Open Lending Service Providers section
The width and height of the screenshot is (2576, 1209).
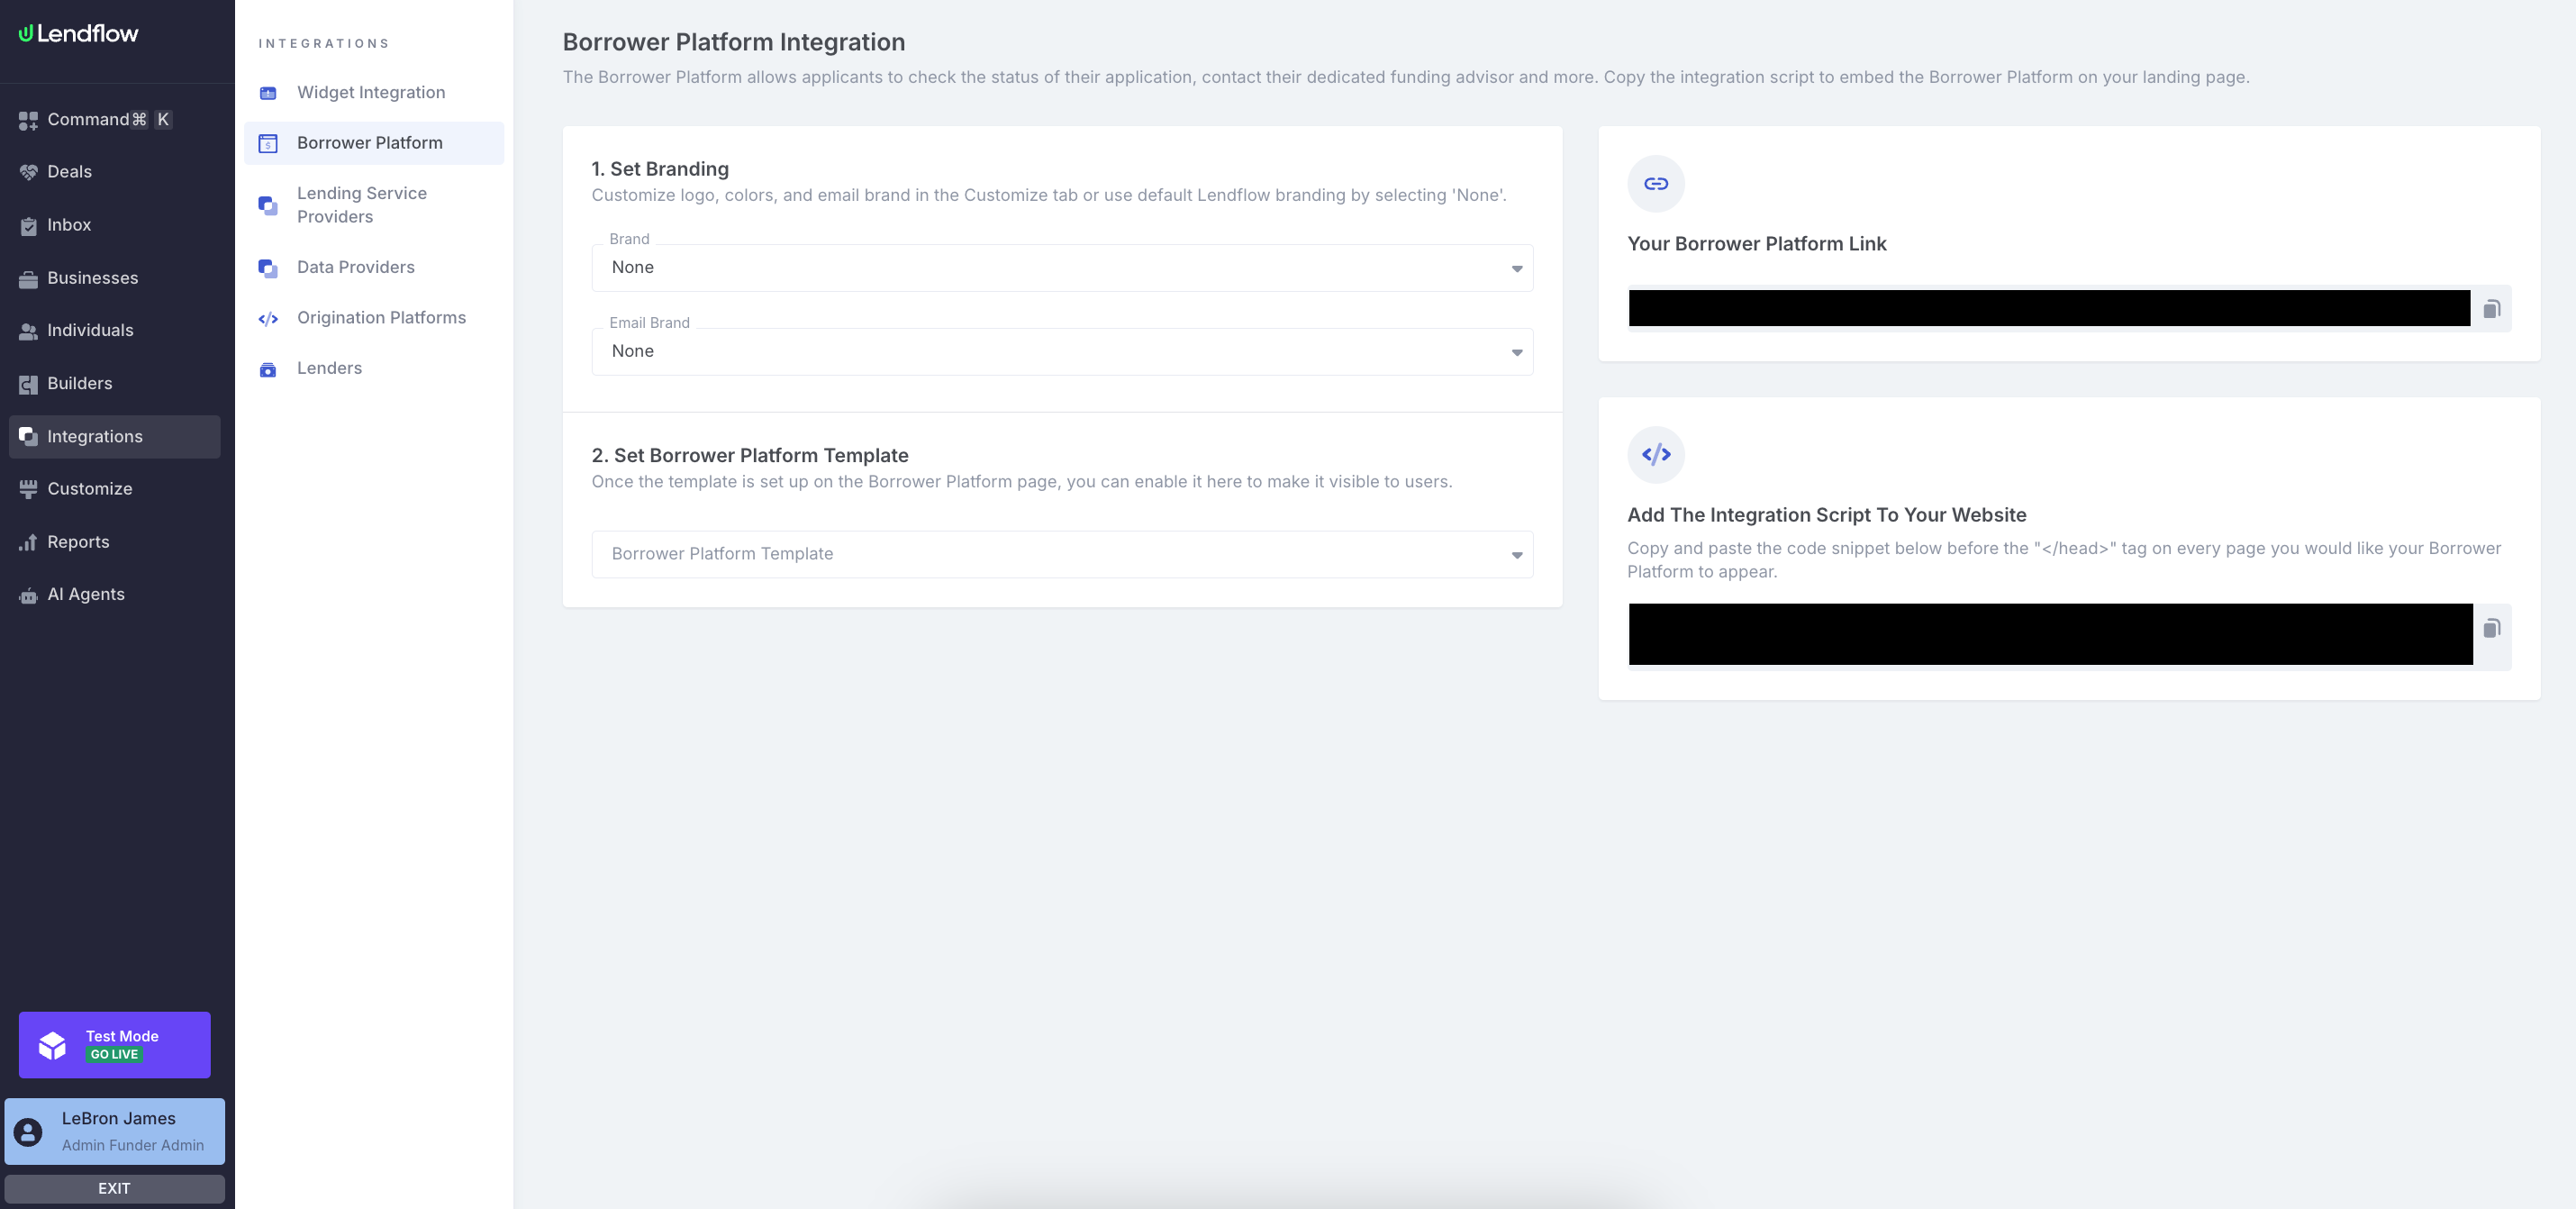coord(374,205)
